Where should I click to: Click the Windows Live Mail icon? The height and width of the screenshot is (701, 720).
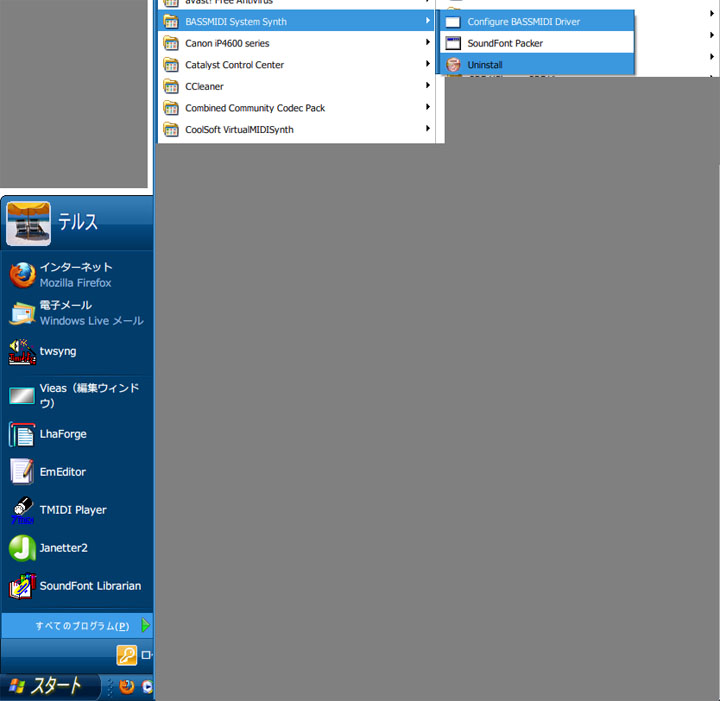(x=22, y=313)
